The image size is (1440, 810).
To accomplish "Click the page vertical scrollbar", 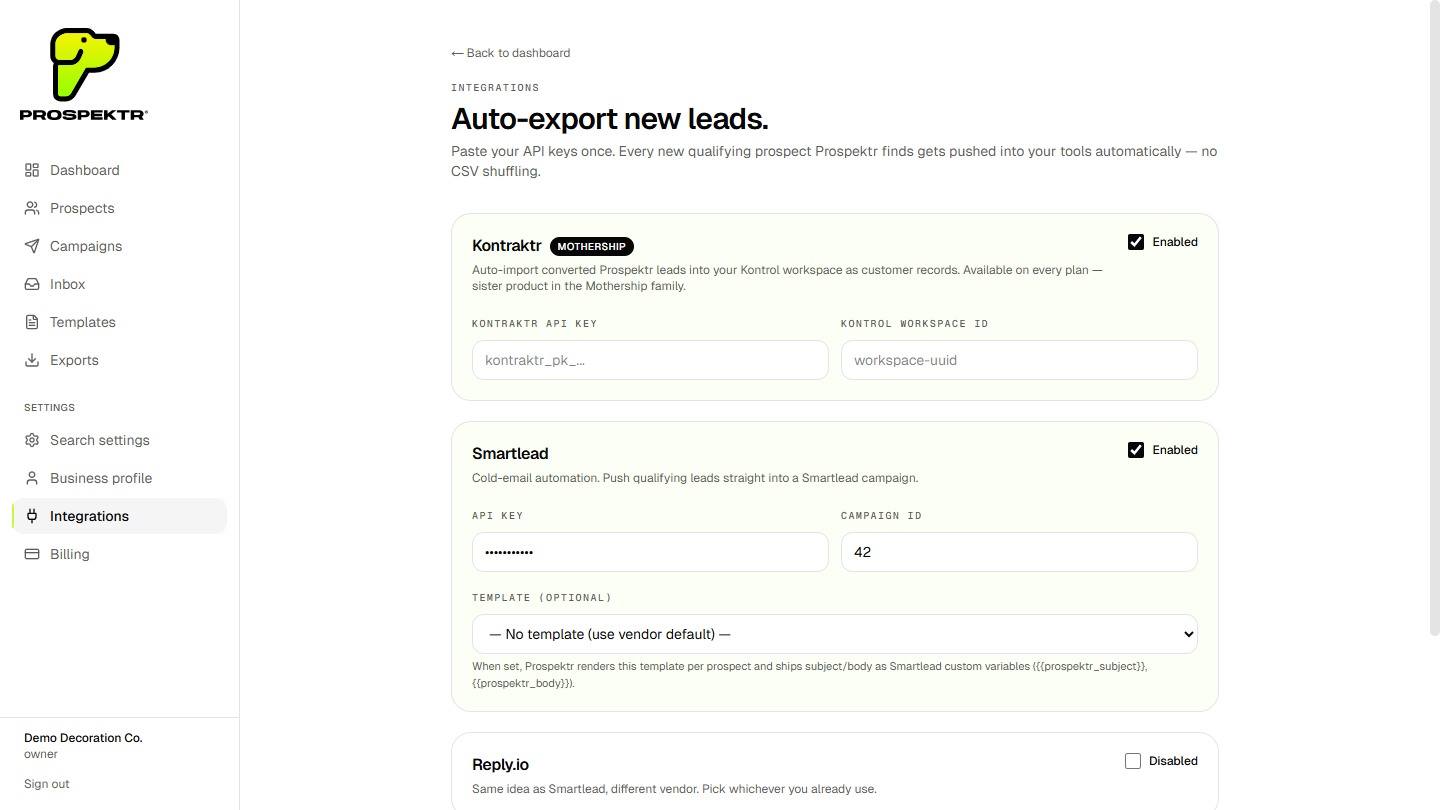I will point(1434,318).
